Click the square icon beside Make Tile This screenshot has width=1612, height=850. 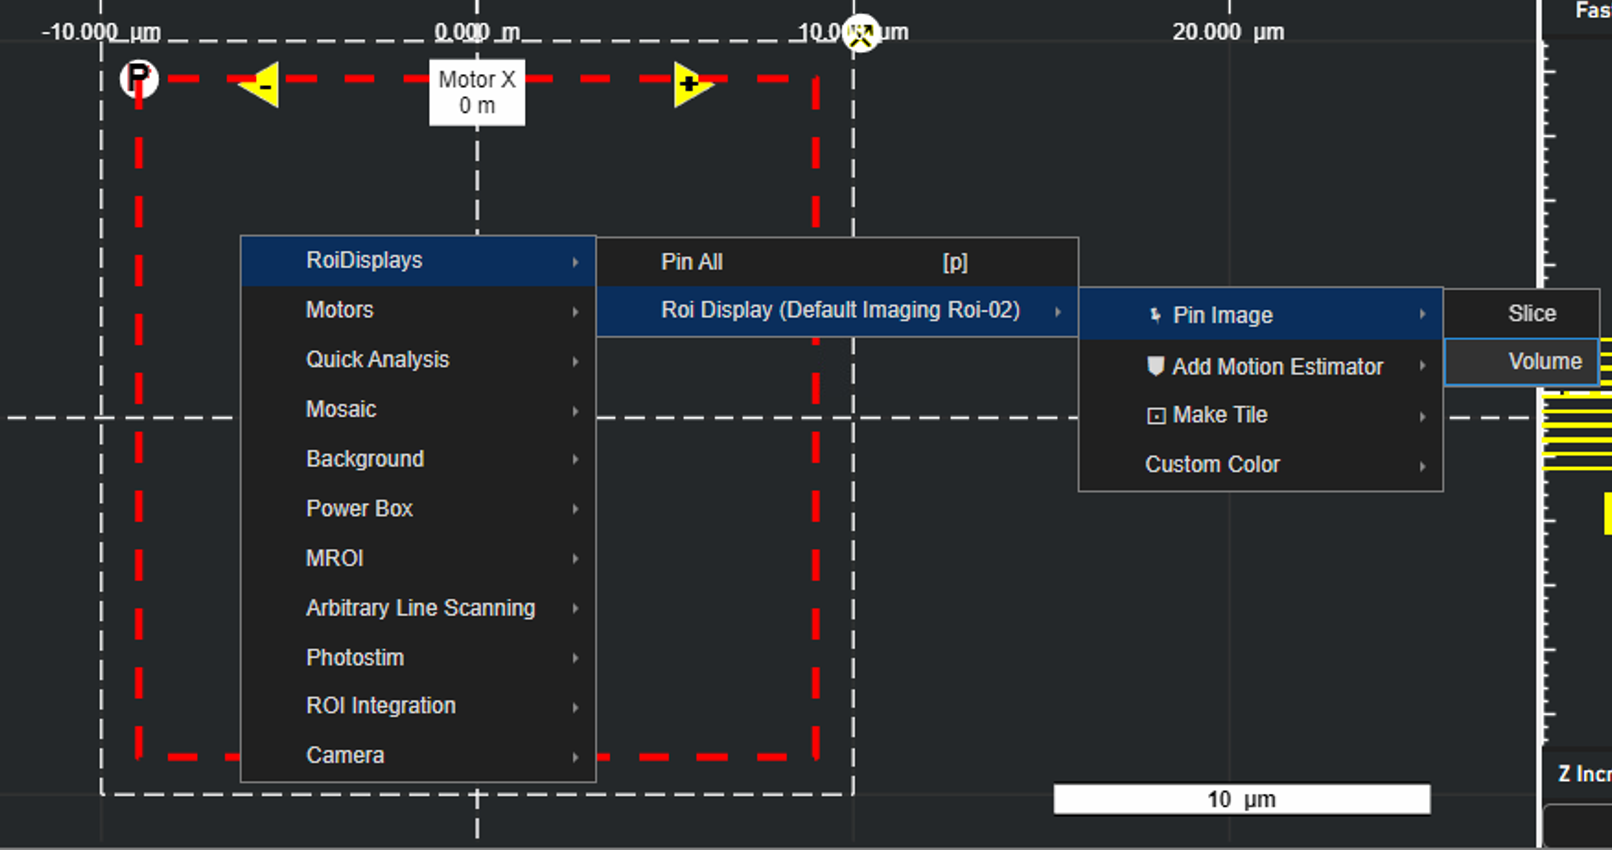[1155, 415]
